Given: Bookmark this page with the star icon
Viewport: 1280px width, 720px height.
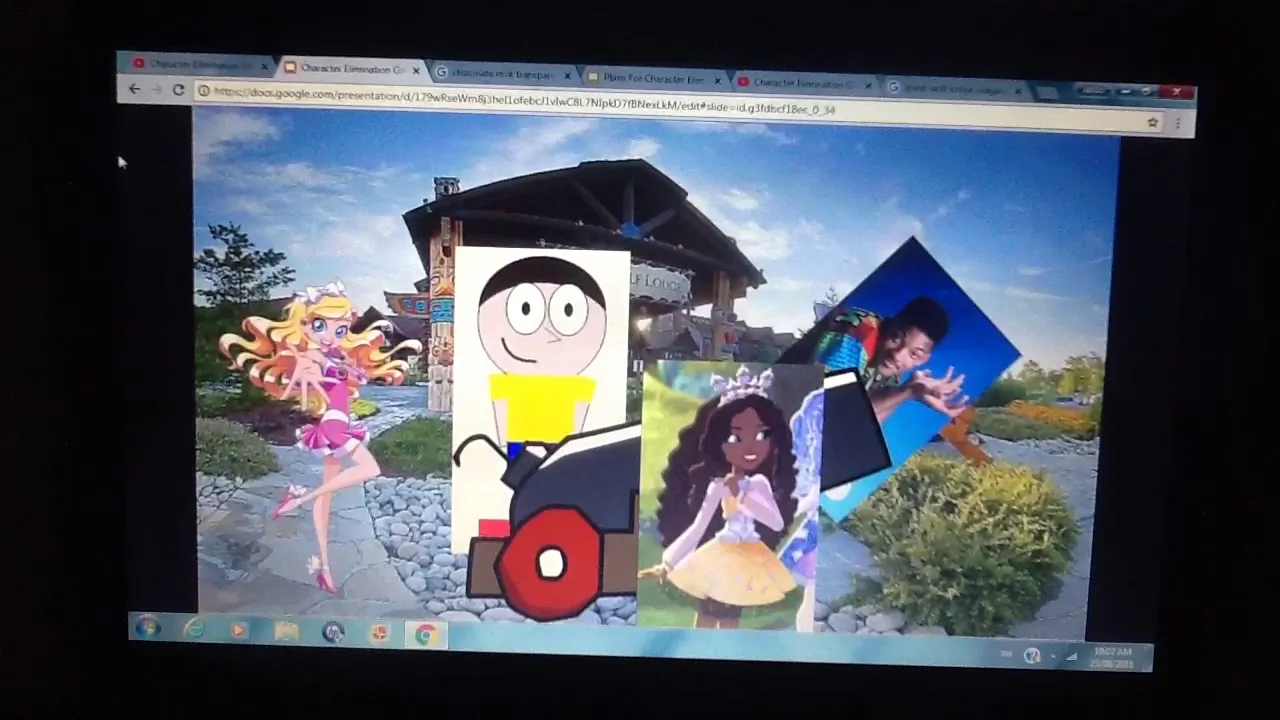Looking at the screenshot, I should (1152, 122).
